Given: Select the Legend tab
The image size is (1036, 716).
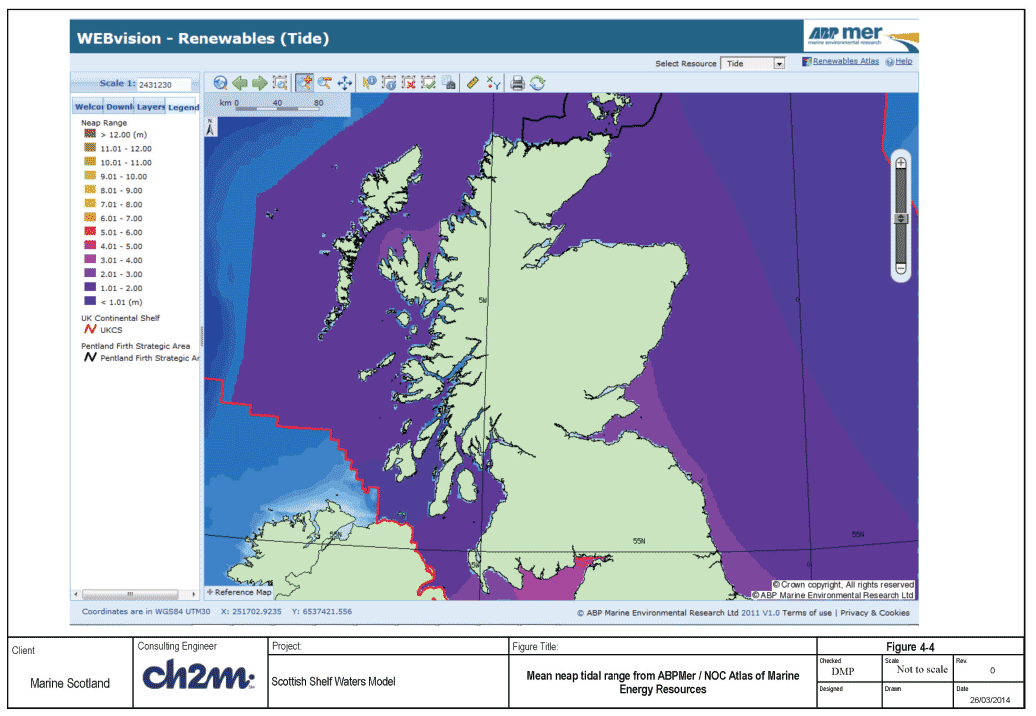Looking at the screenshot, I should pyautogui.click(x=183, y=106).
